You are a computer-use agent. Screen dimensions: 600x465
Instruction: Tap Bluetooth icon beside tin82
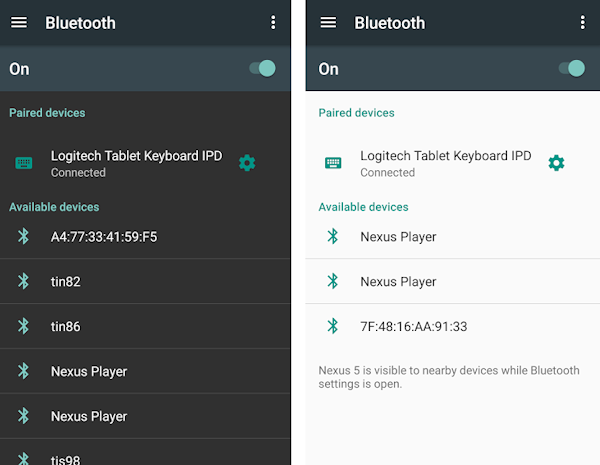[x=24, y=281]
